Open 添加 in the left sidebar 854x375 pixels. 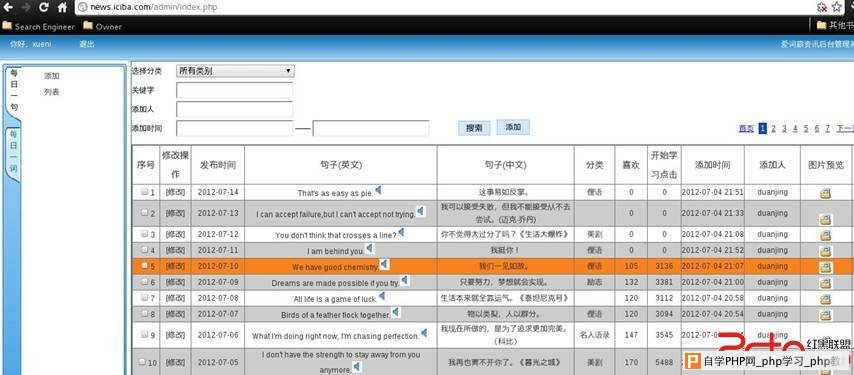point(52,76)
